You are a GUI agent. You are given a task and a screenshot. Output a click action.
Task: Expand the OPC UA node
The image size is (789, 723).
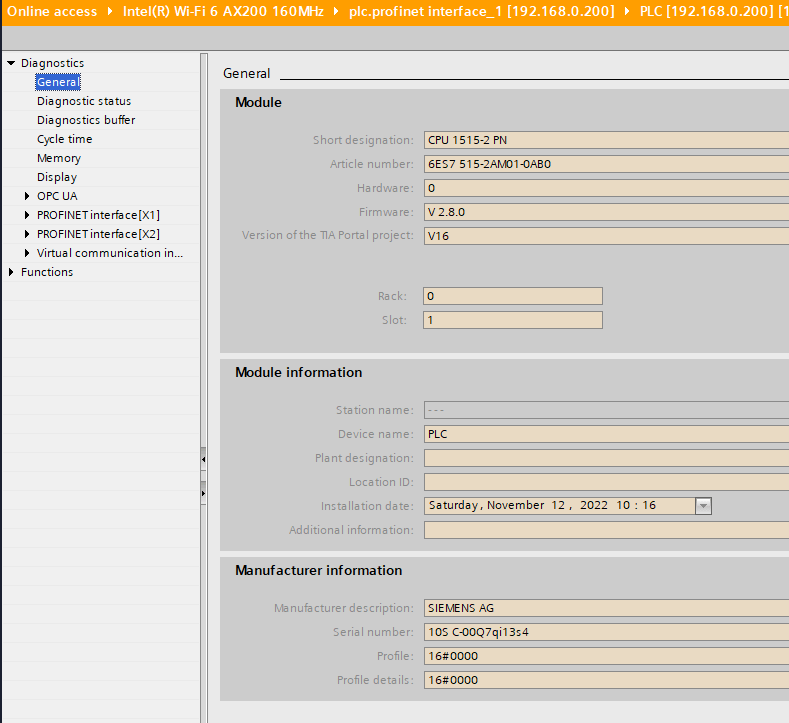(x=27, y=196)
